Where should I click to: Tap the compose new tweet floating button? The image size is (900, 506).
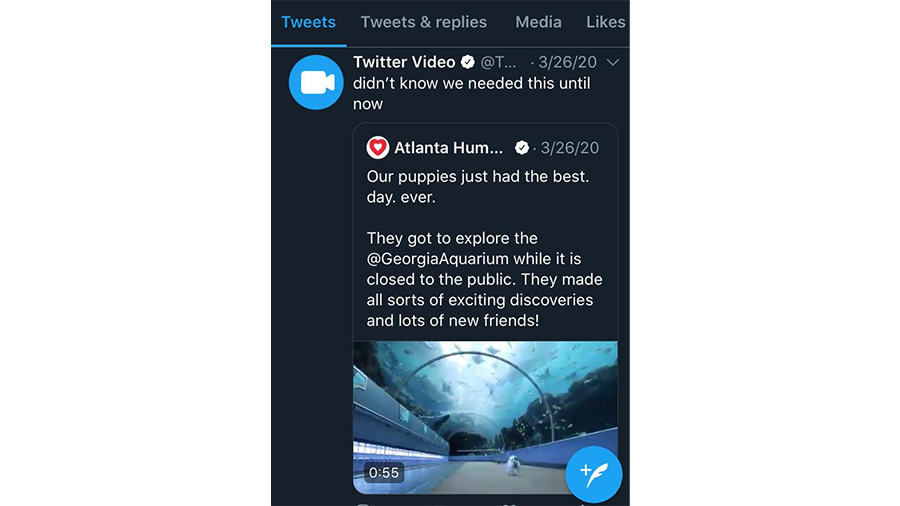593,474
